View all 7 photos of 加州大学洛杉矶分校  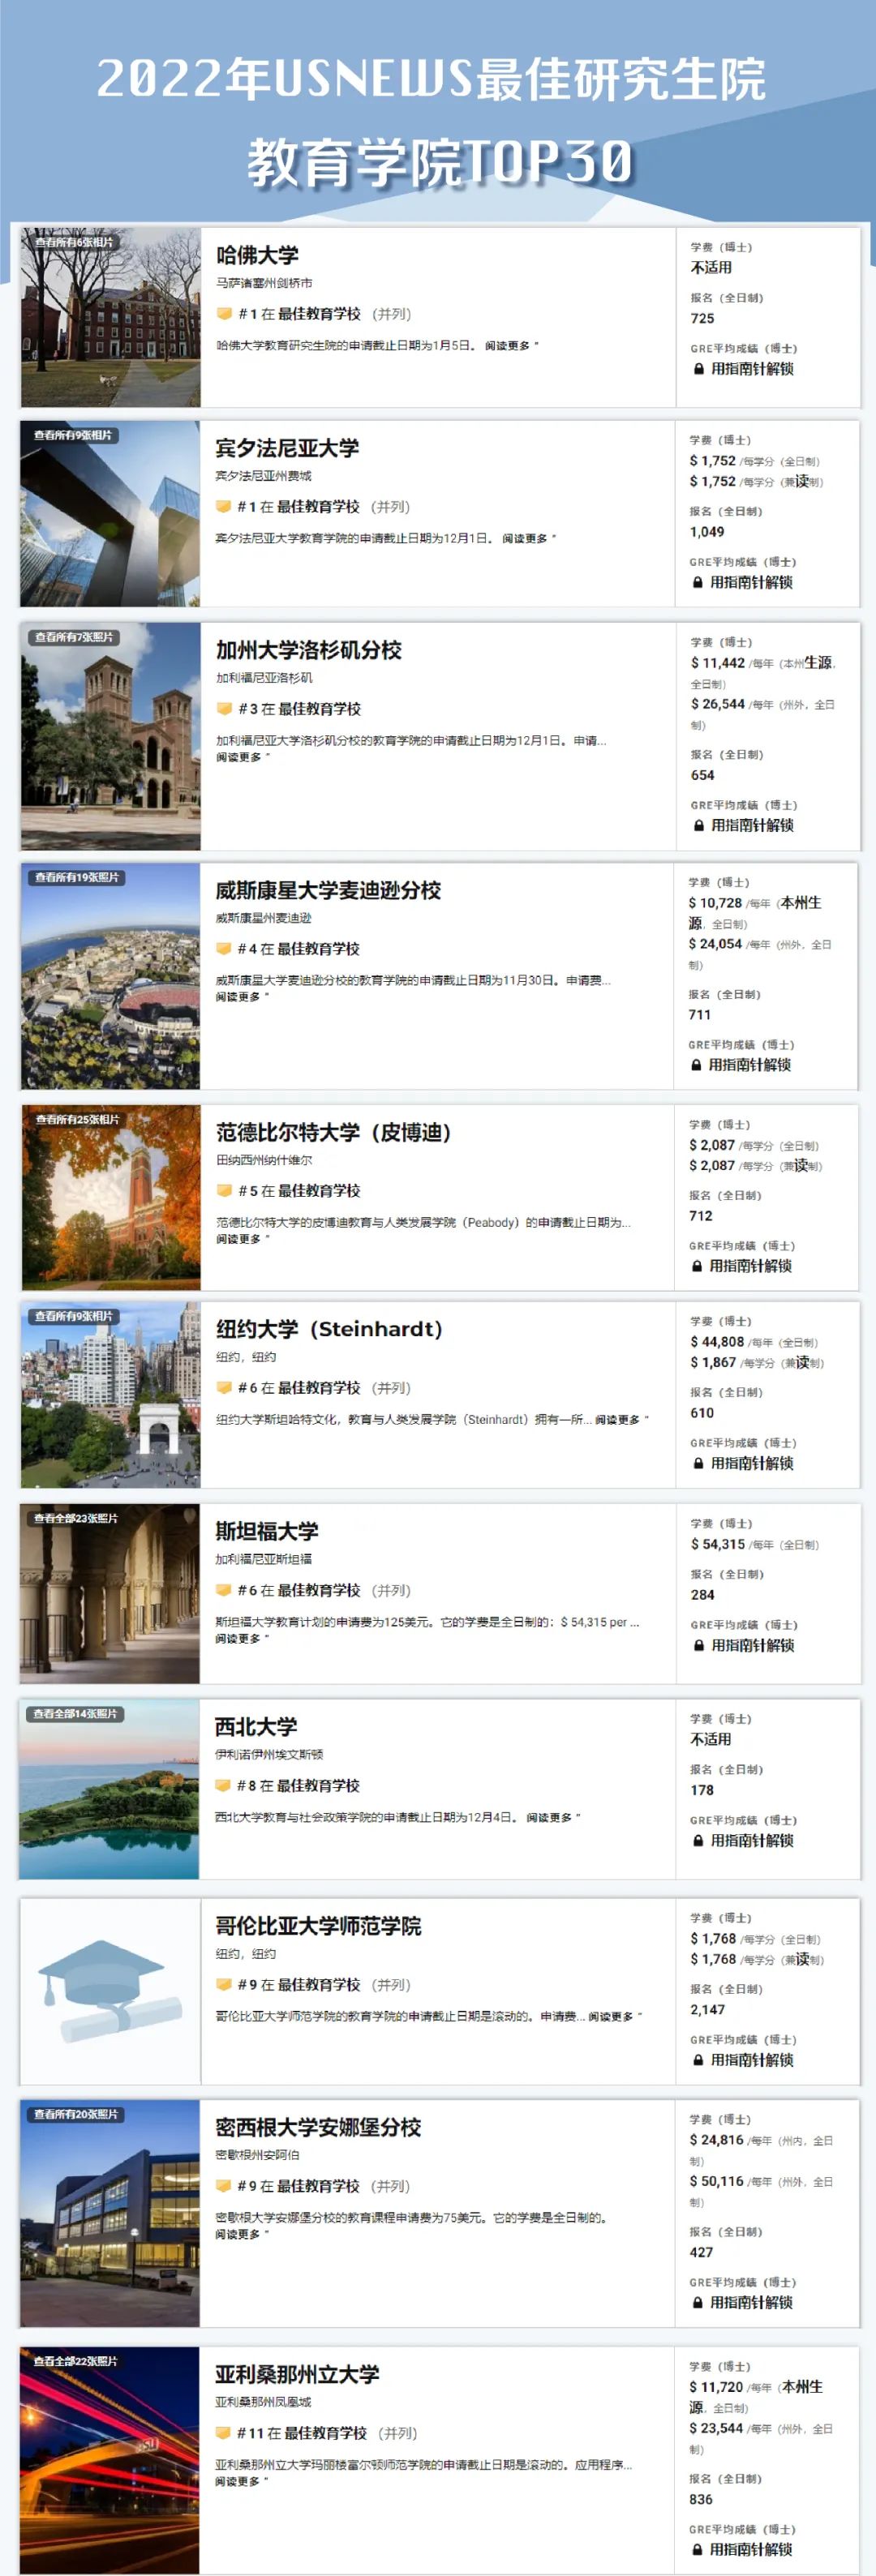click(75, 637)
